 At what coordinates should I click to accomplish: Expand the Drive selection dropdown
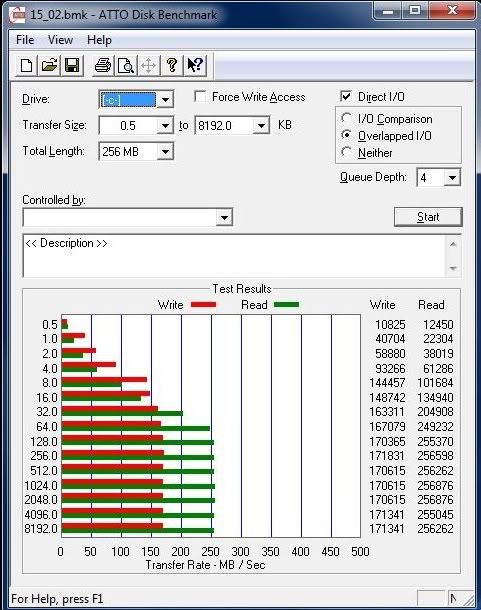click(x=165, y=100)
